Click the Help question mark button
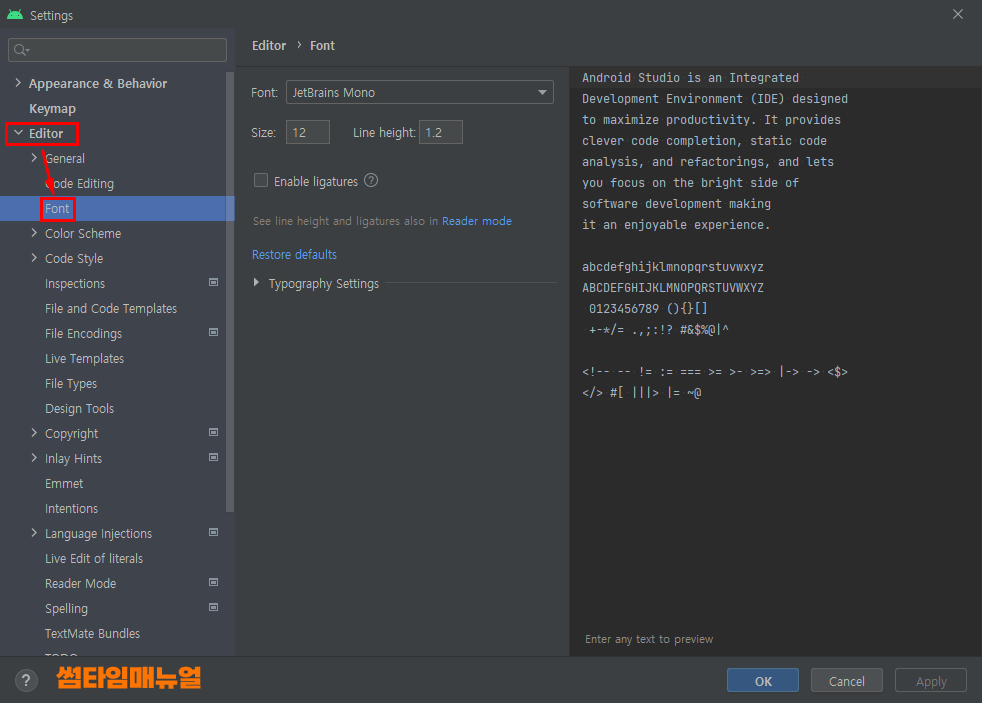Viewport: 982px width, 703px height. tap(26, 680)
